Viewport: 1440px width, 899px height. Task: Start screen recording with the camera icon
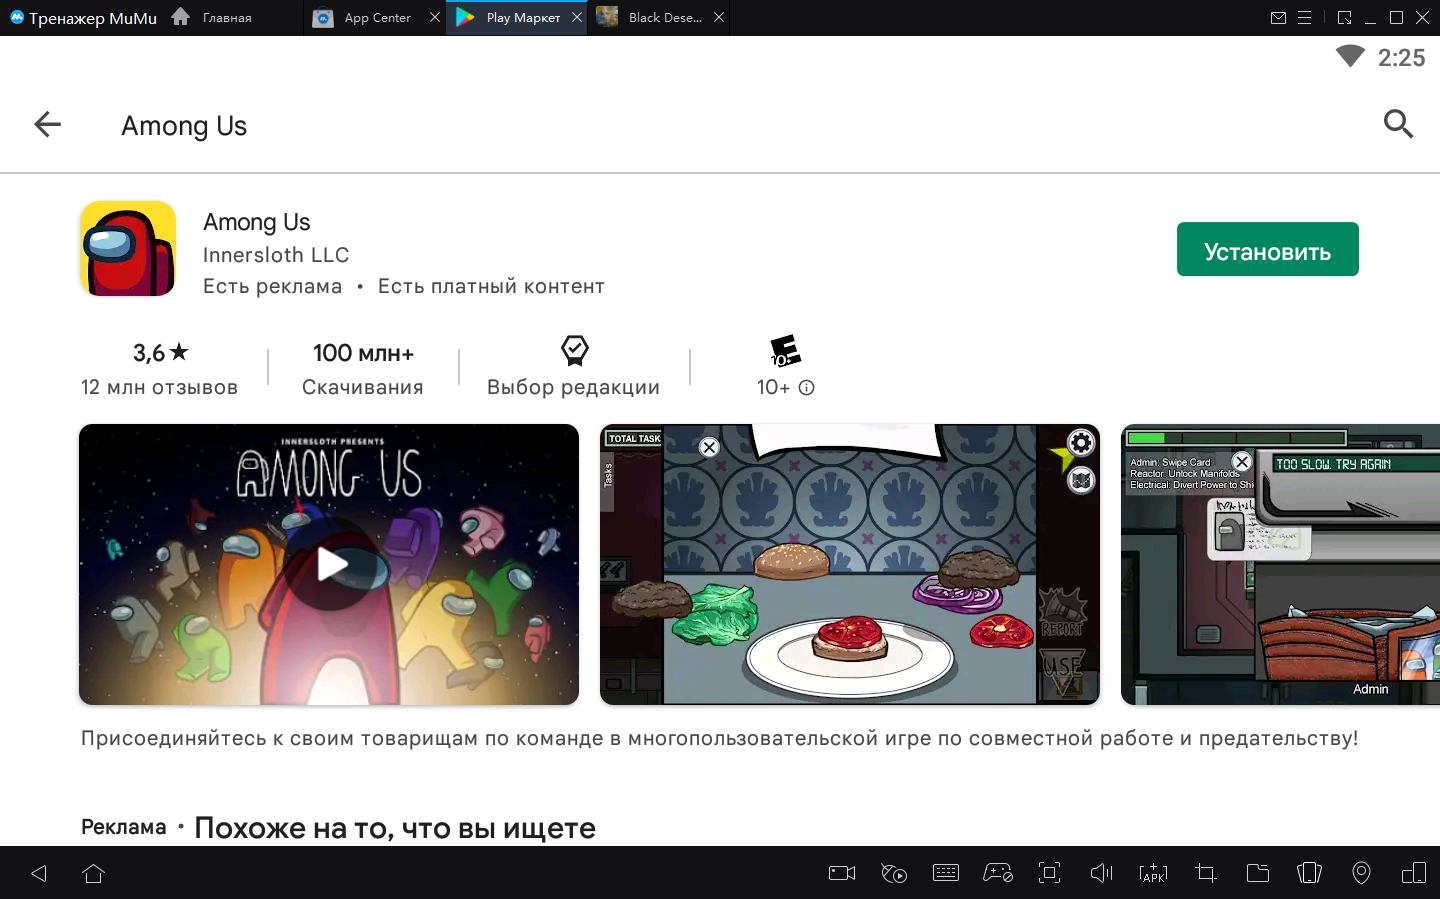point(842,873)
